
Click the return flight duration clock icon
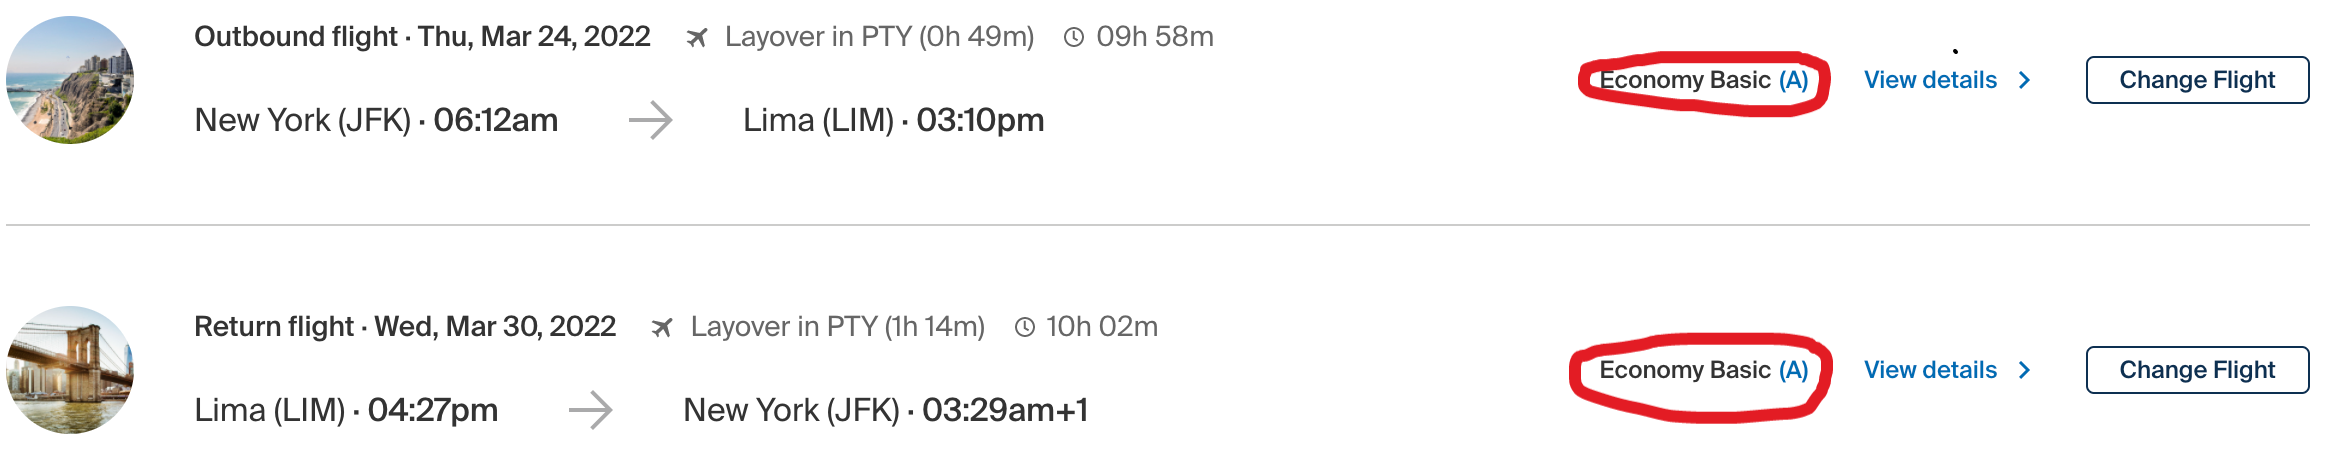point(1024,328)
